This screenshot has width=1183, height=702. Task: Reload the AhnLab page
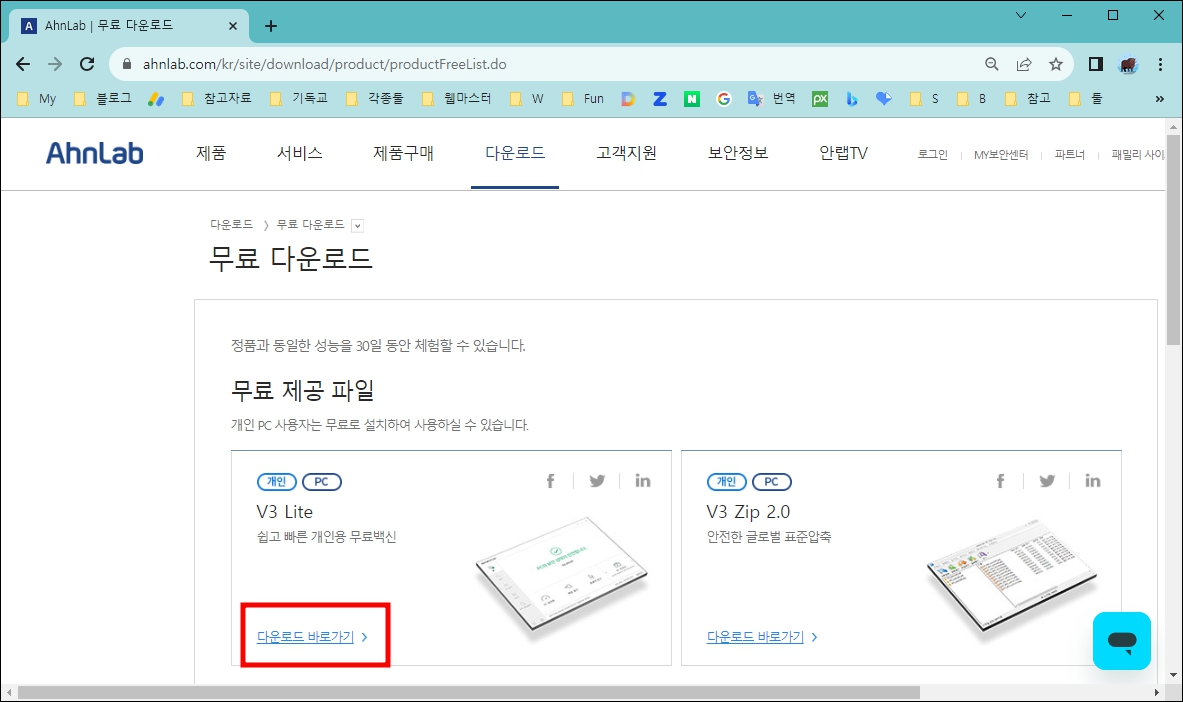click(88, 64)
